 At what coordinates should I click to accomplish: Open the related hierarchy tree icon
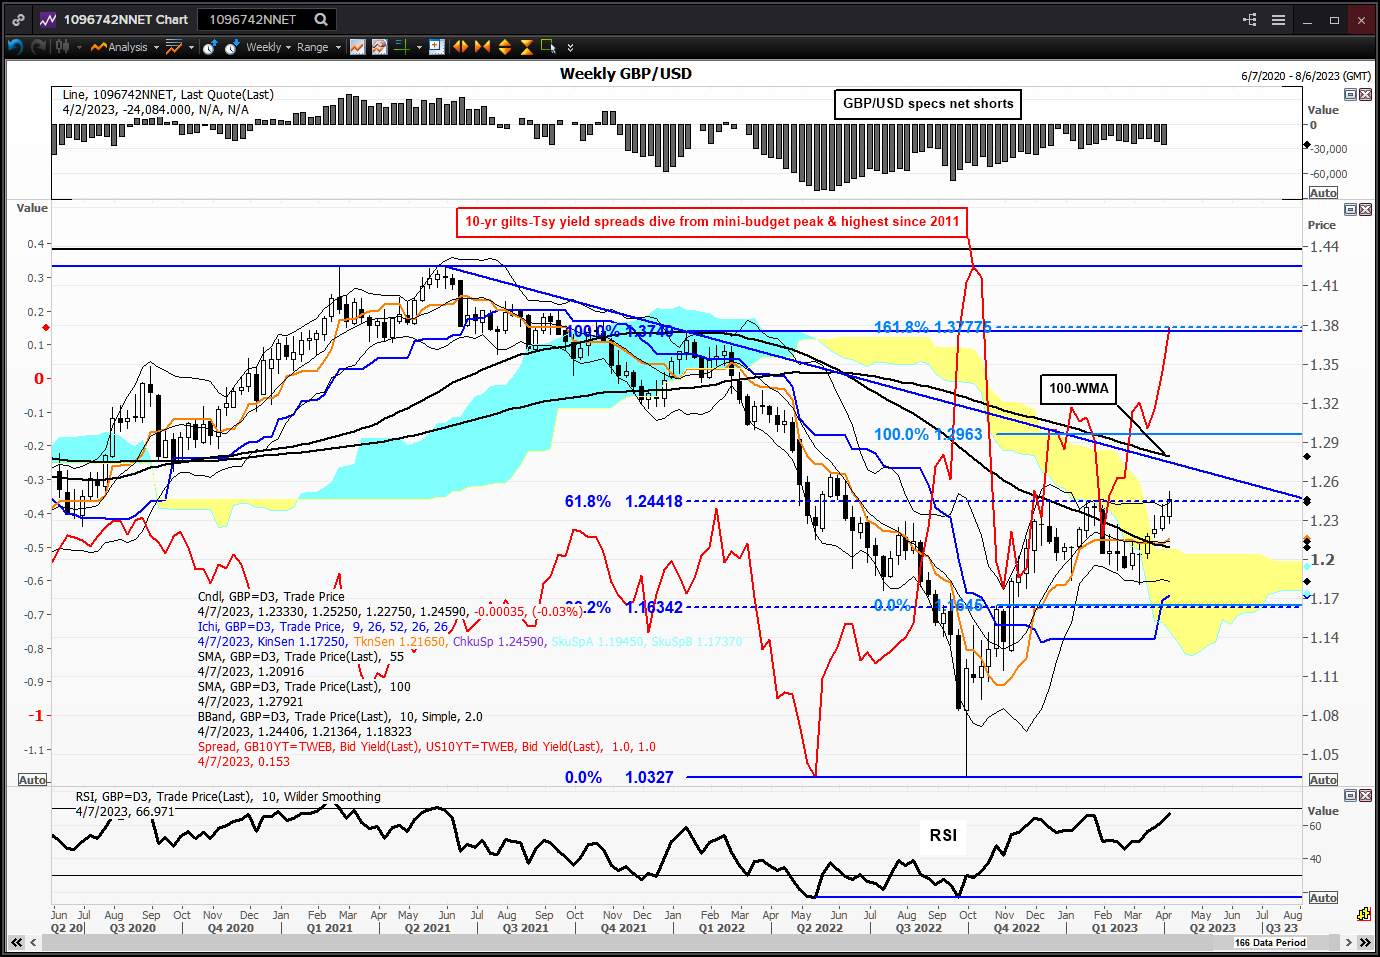coord(1250,19)
